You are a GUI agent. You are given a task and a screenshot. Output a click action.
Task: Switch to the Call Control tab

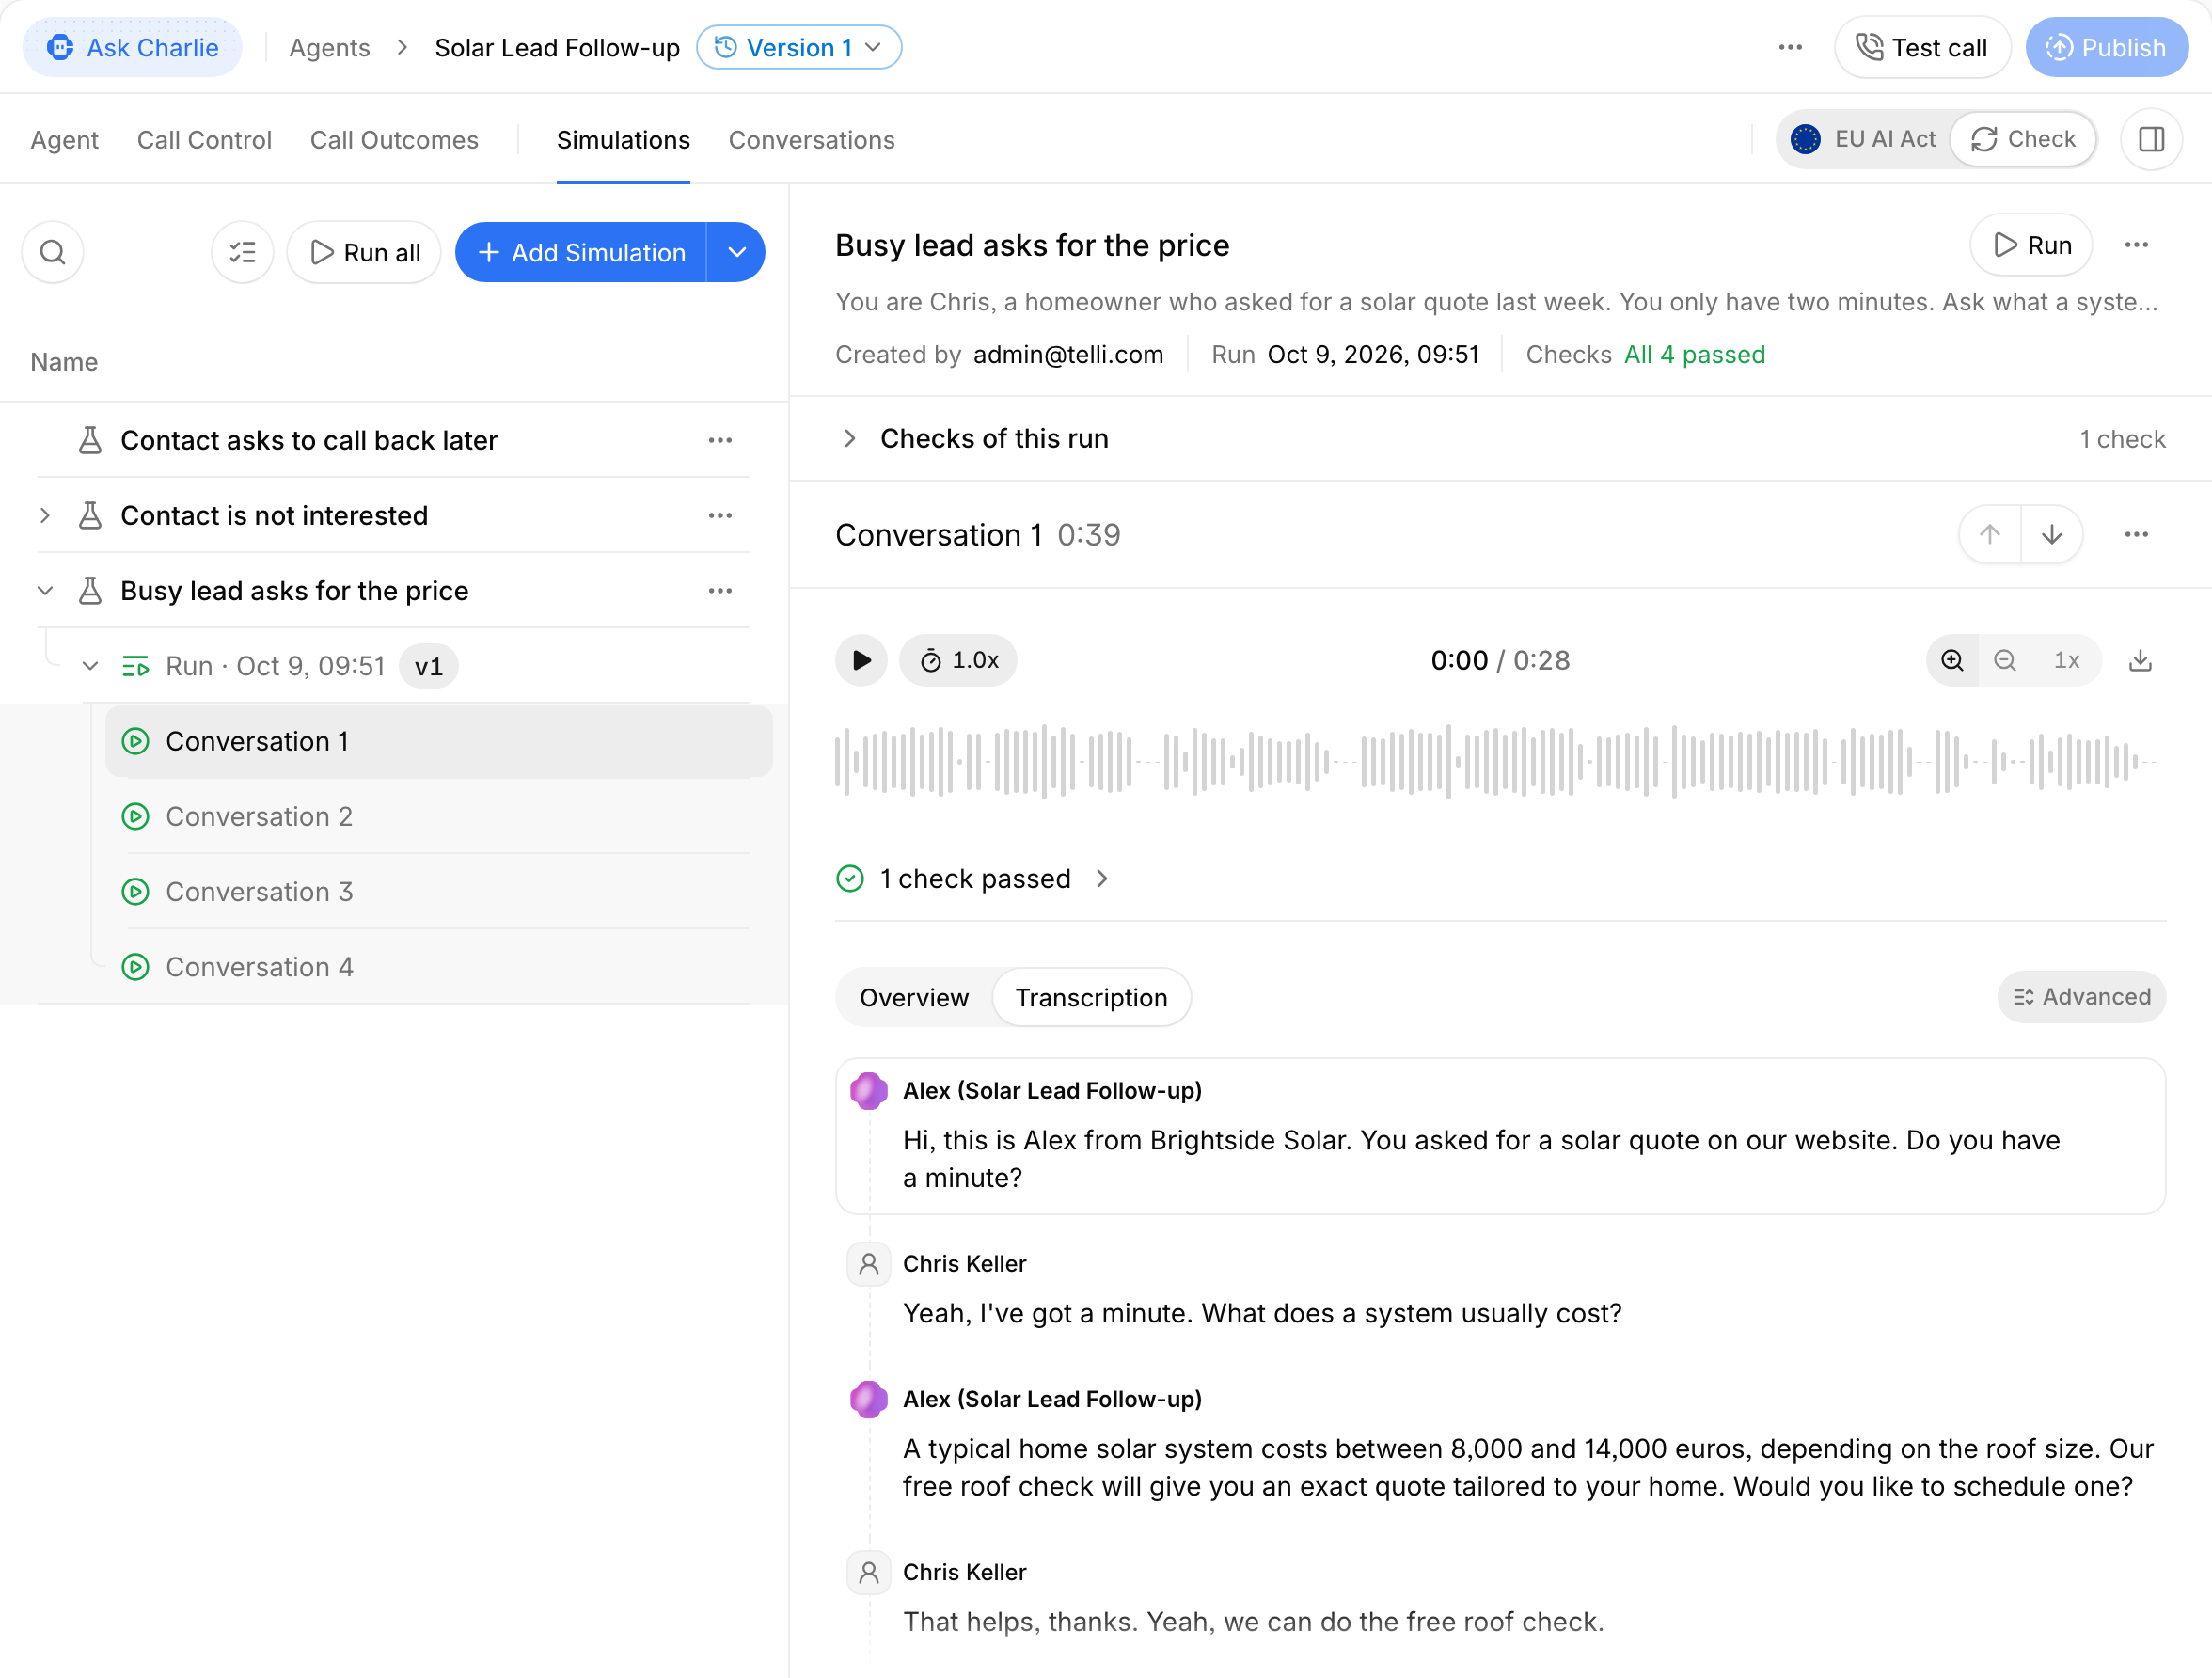204,139
